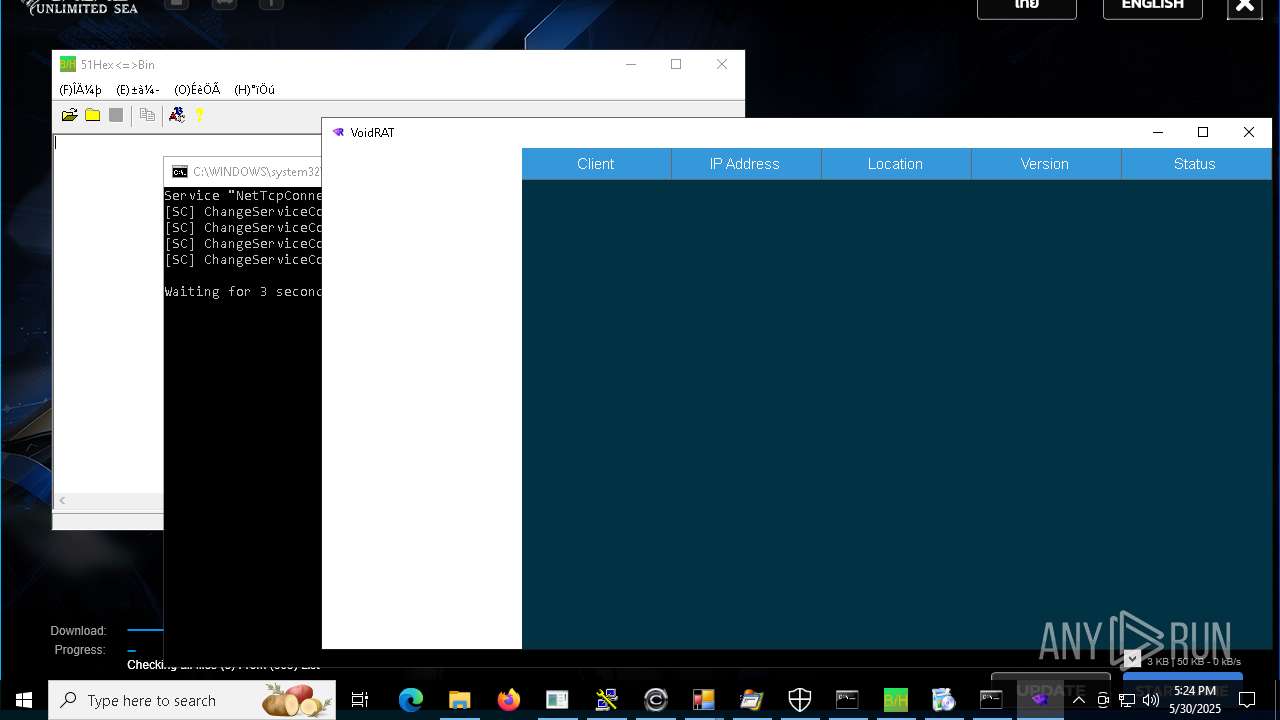Open the (E) menu in 51Hex window
Viewport: 1280px width, 720px height.
pos(138,90)
